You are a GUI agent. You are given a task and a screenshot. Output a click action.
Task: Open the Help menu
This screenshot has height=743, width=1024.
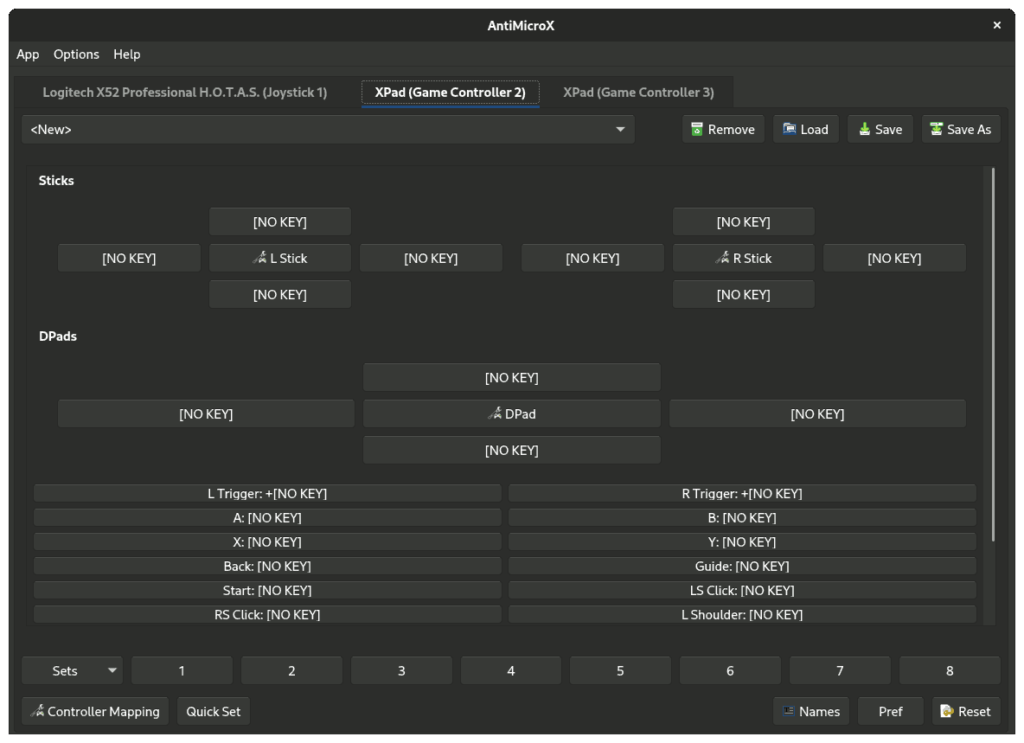coord(127,54)
